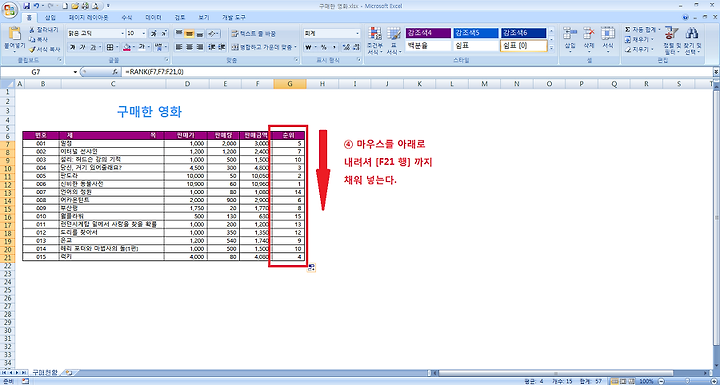Image resolution: width=720 pixels, height=385 pixels.
Task: Apply the 백분율 cell style
Action: [428, 46]
